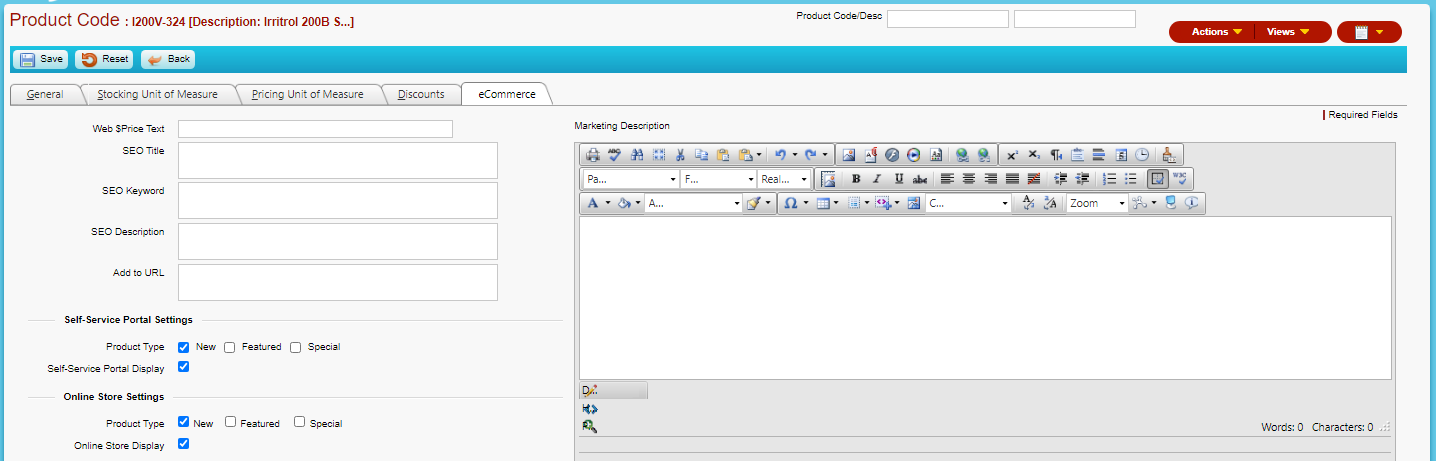Screen dimensions: 1436x461
Task: Switch to the General tab
Action: pyautogui.click(x=45, y=94)
